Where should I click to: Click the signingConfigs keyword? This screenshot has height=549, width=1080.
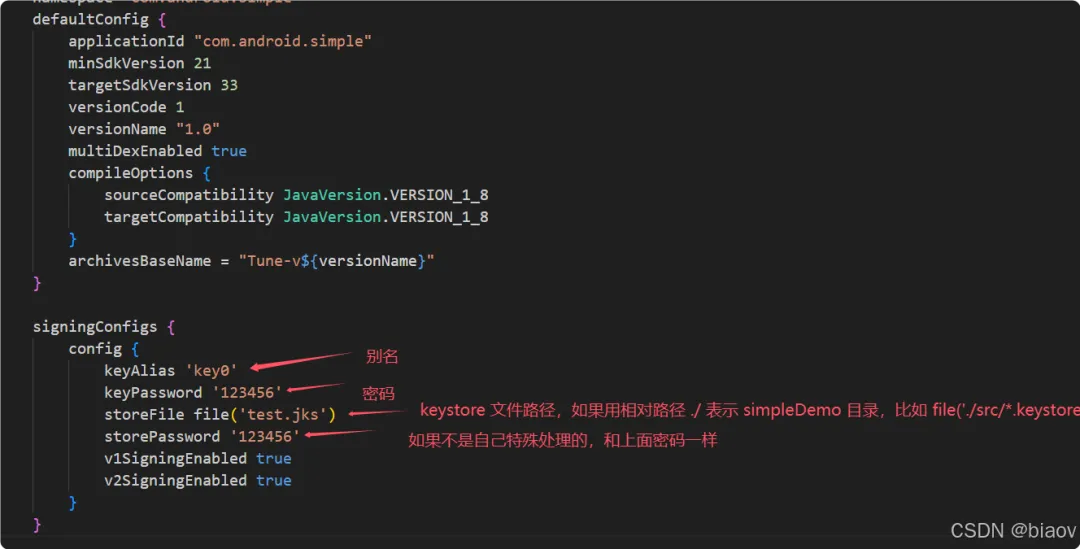click(94, 327)
